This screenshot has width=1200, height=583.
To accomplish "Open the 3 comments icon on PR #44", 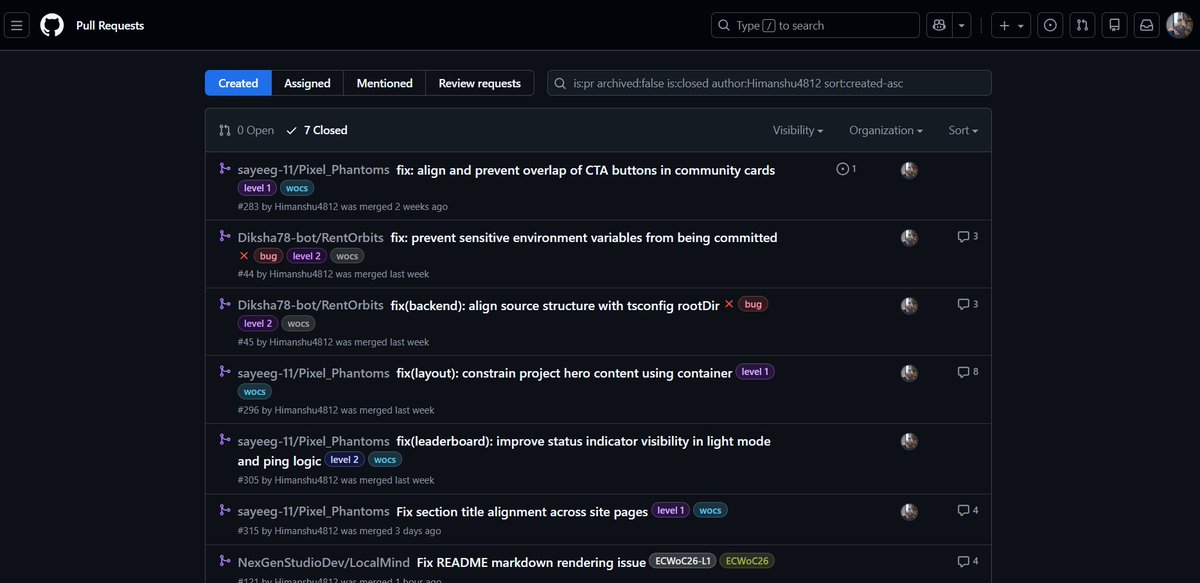I will click(x=968, y=237).
